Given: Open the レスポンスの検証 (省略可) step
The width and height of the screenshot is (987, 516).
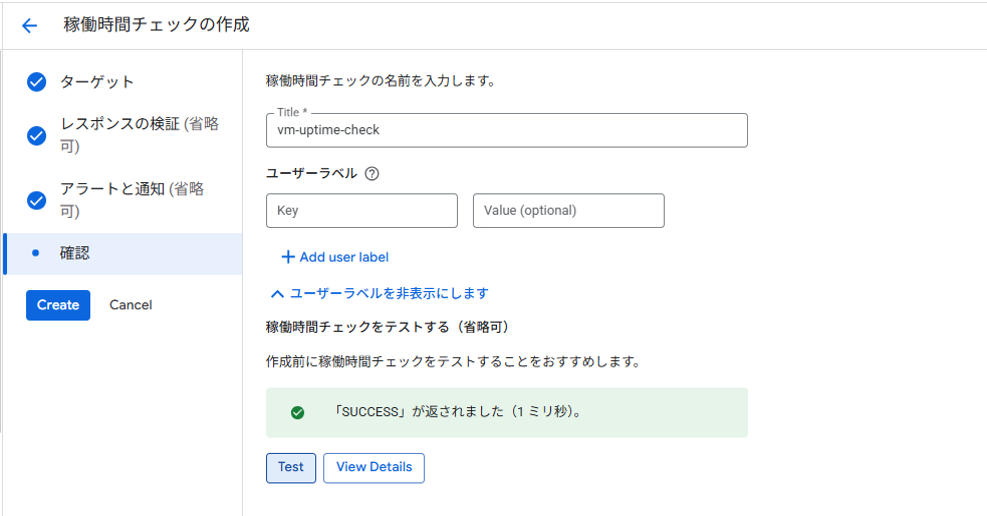Looking at the screenshot, I should point(140,135).
